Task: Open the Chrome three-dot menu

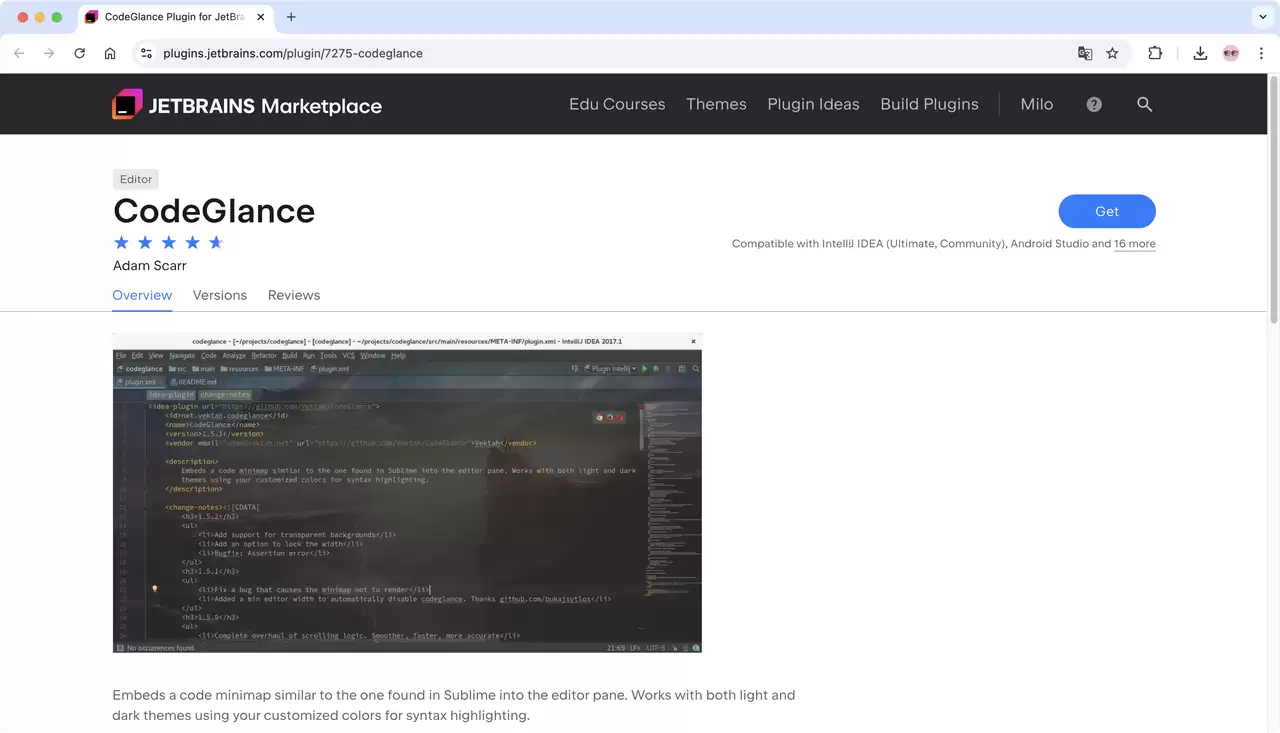Action: pyautogui.click(x=1261, y=53)
